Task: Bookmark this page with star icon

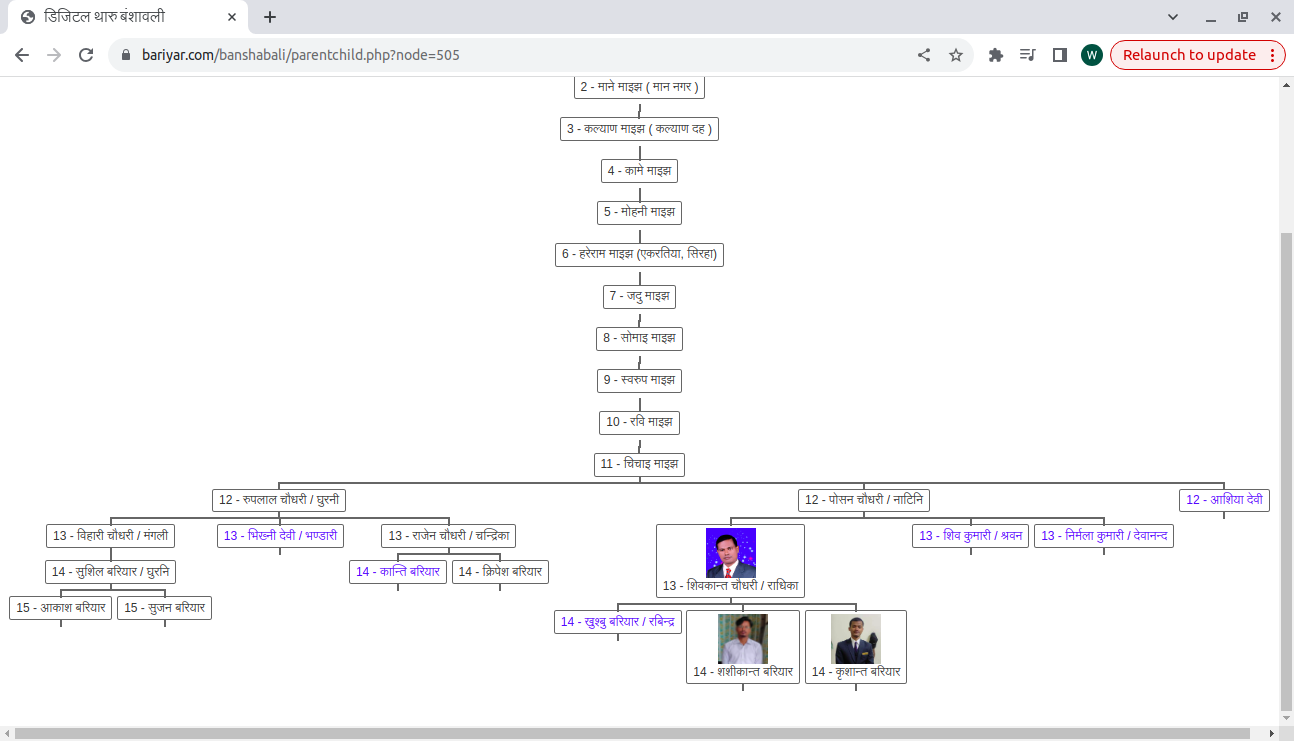Action: (956, 55)
